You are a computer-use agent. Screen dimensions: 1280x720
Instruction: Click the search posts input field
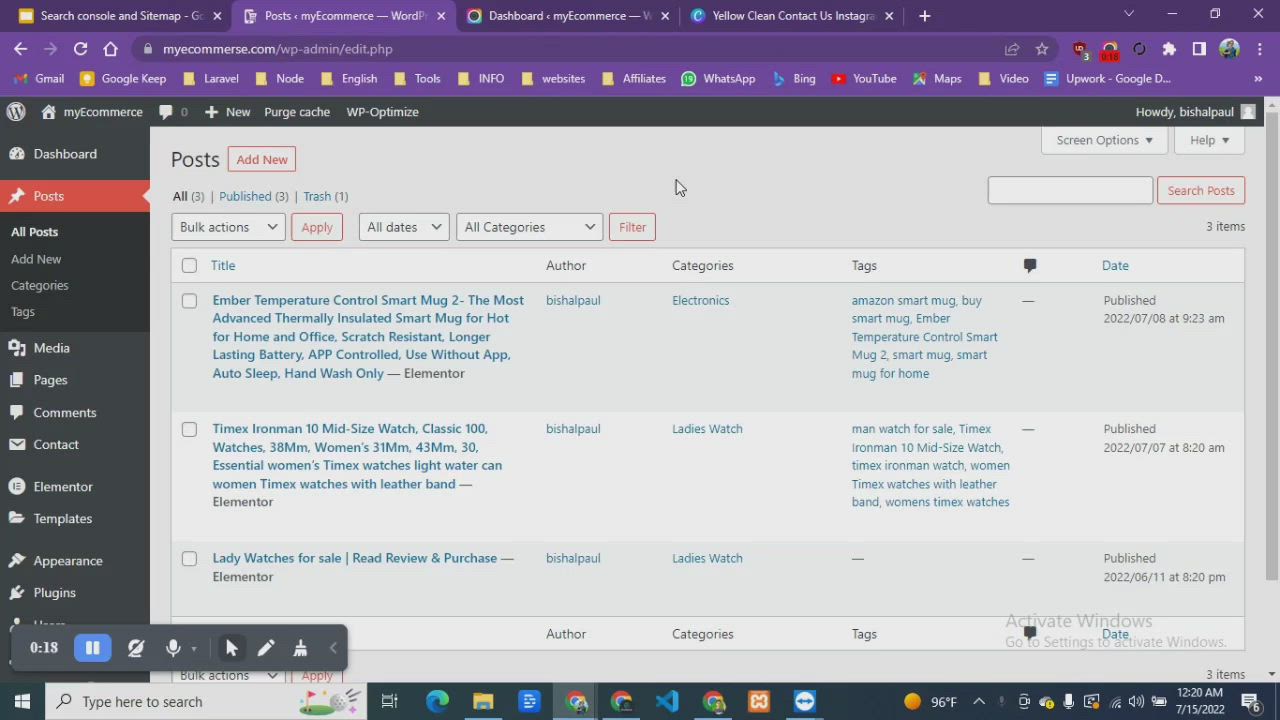[x=1069, y=191]
